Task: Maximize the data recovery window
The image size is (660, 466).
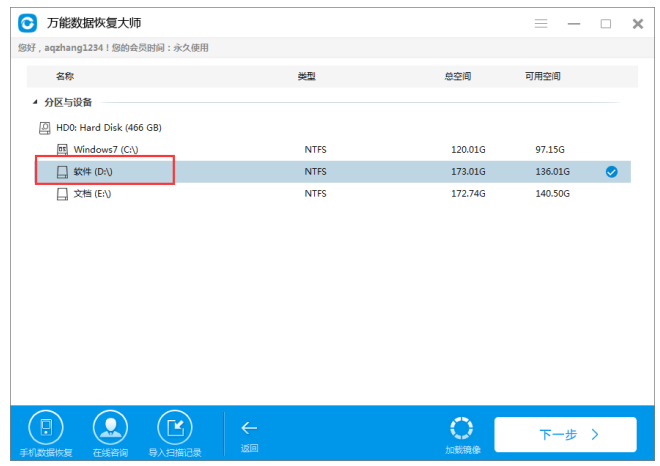Action: coord(606,24)
